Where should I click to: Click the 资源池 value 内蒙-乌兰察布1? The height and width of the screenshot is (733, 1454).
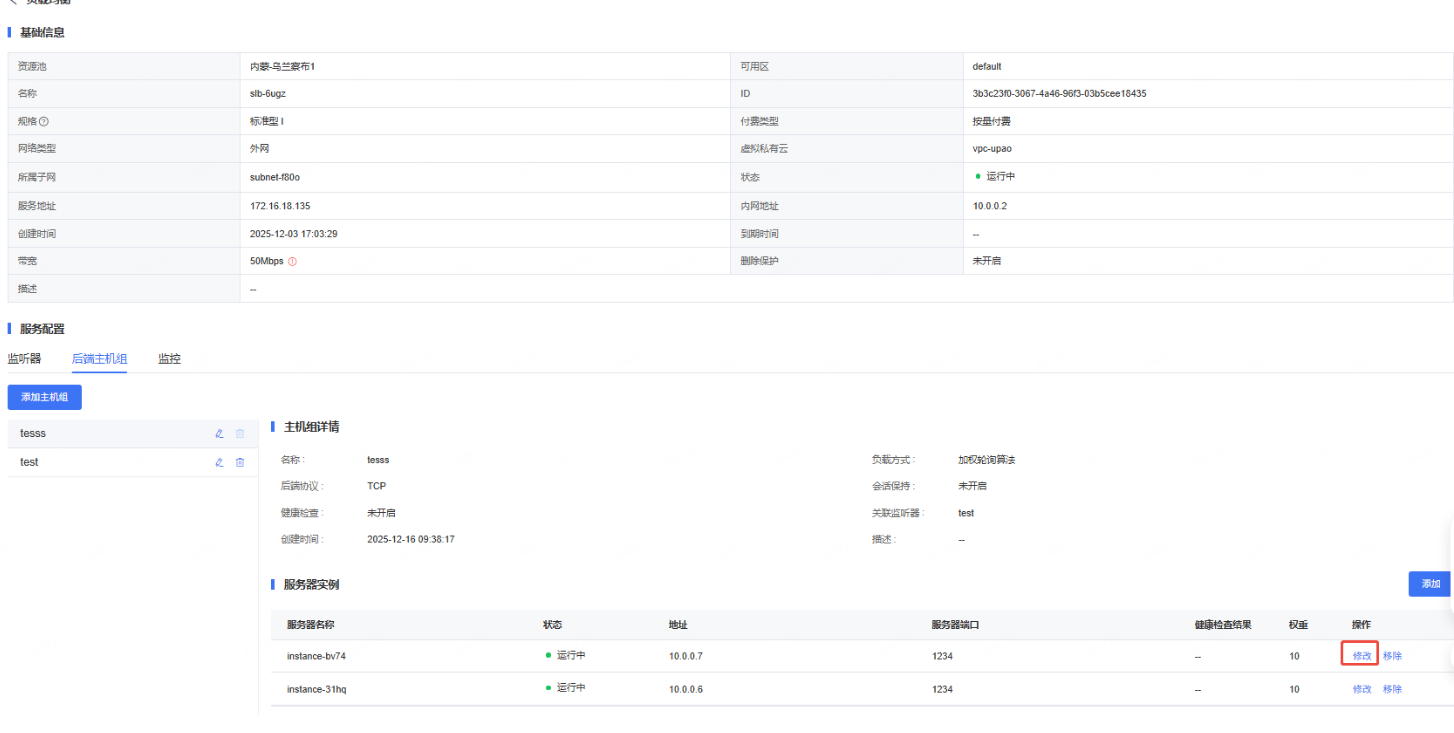pos(283,66)
